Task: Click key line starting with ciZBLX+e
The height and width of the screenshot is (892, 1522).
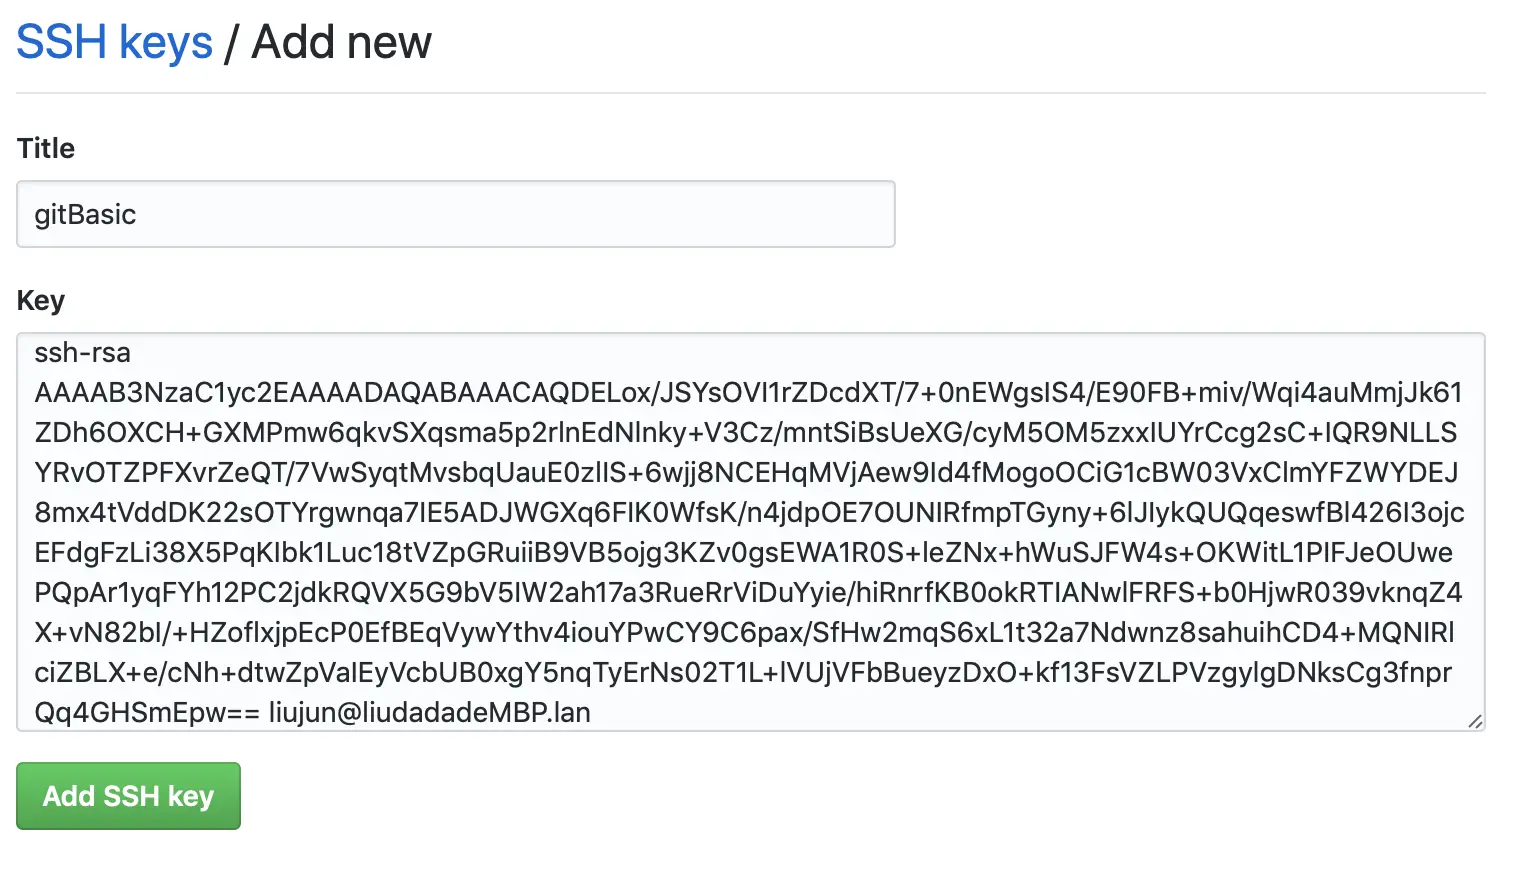Action: coord(743,672)
